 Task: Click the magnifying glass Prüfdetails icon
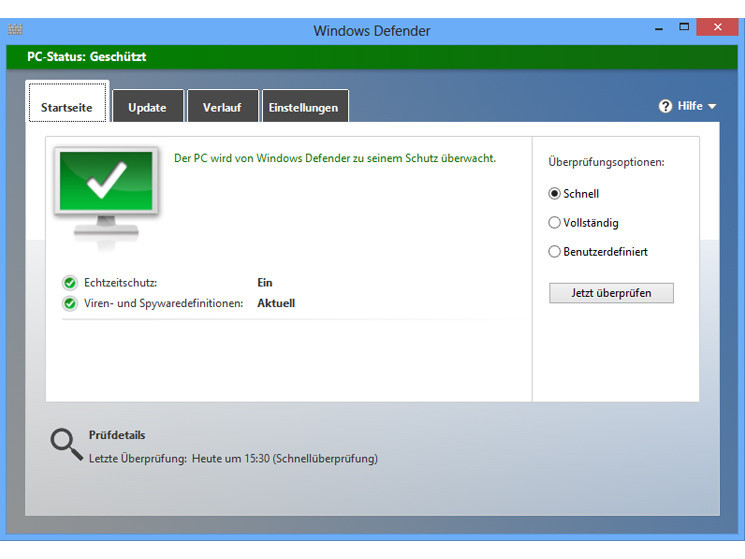click(67, 445)
